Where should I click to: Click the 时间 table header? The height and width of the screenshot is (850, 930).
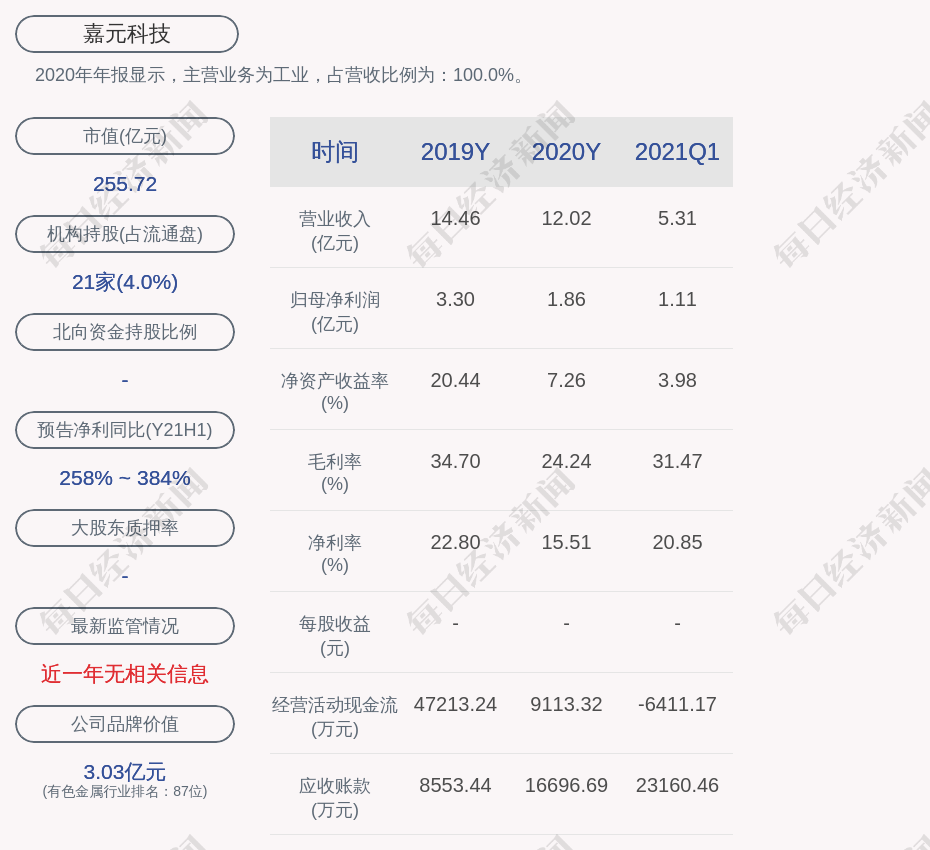(335, 152)
